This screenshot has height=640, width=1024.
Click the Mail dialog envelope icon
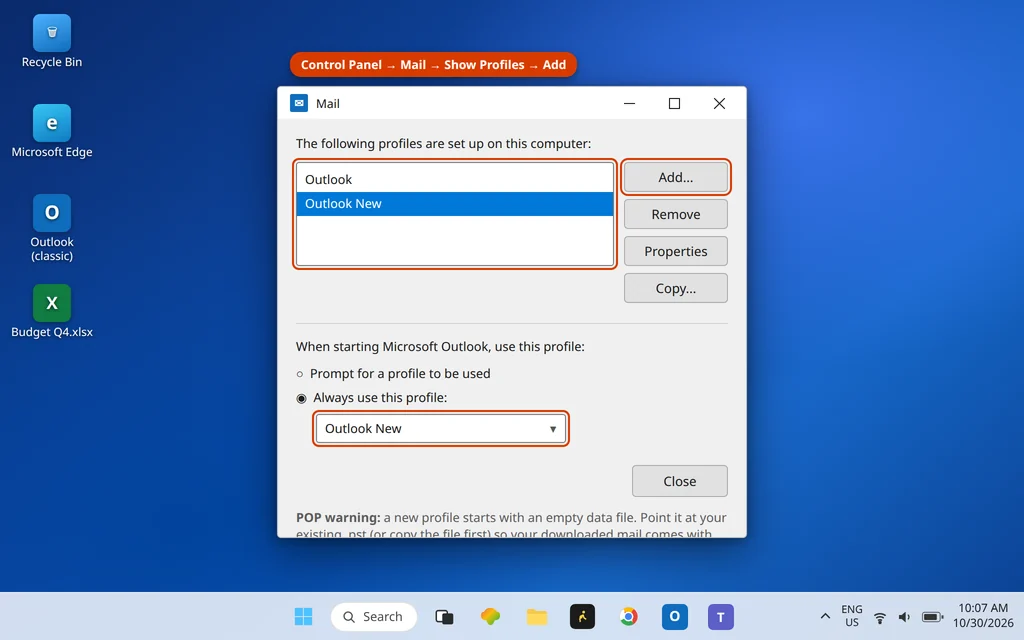point(299,103)
